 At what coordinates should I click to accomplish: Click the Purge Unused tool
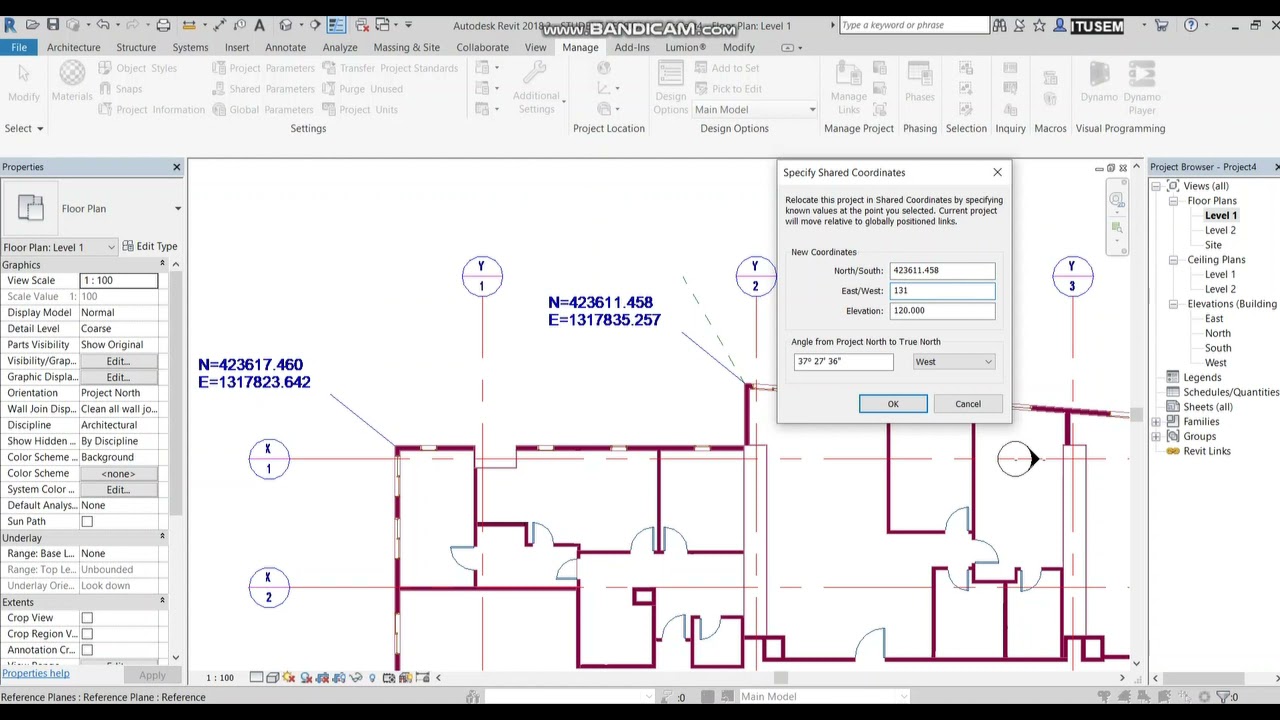pyautogui.click(x=362, y=89)
